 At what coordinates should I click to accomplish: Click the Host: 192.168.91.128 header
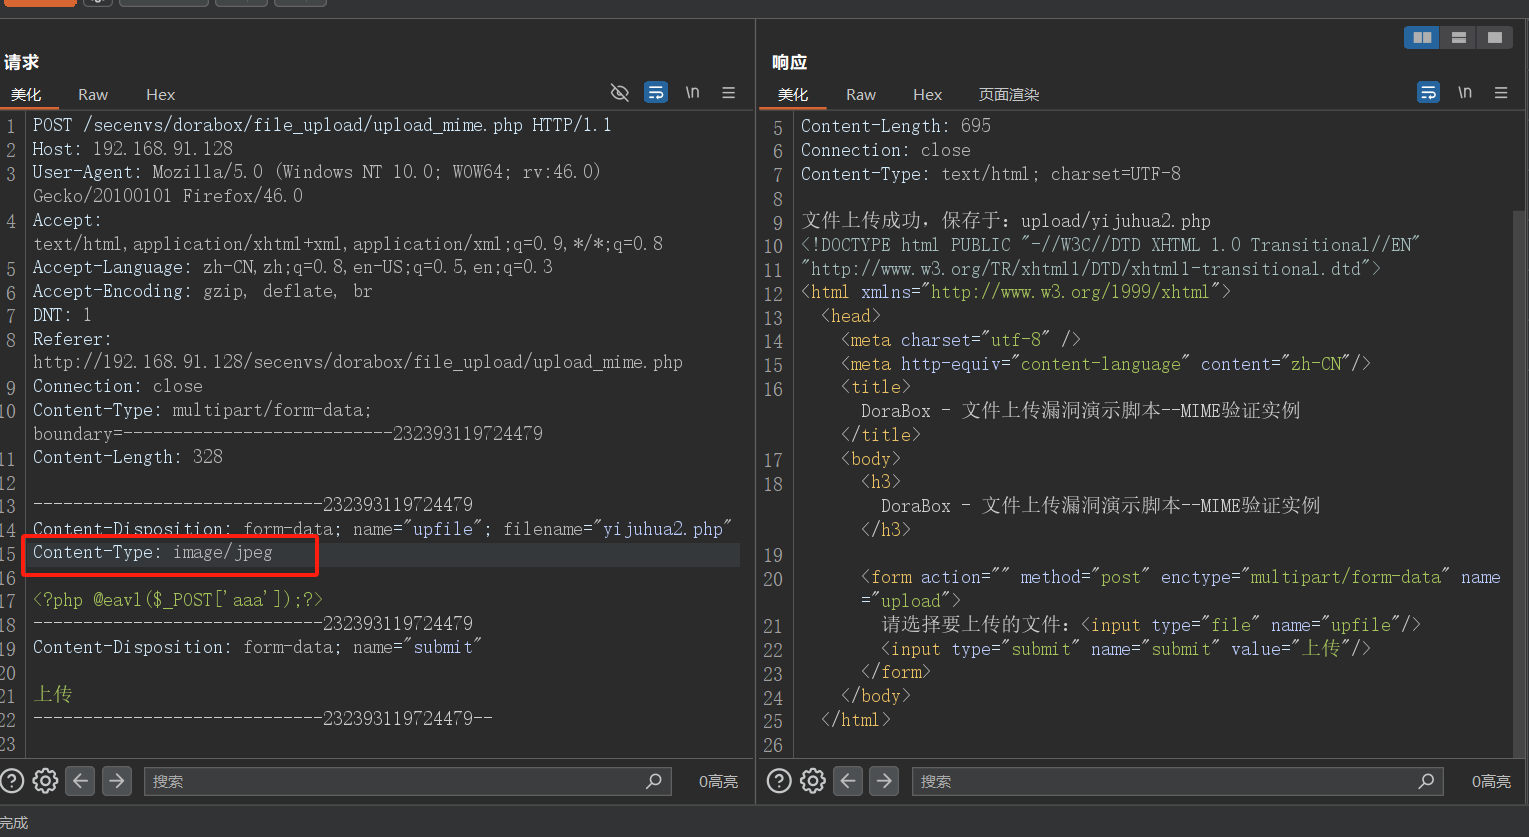(133, 149)
